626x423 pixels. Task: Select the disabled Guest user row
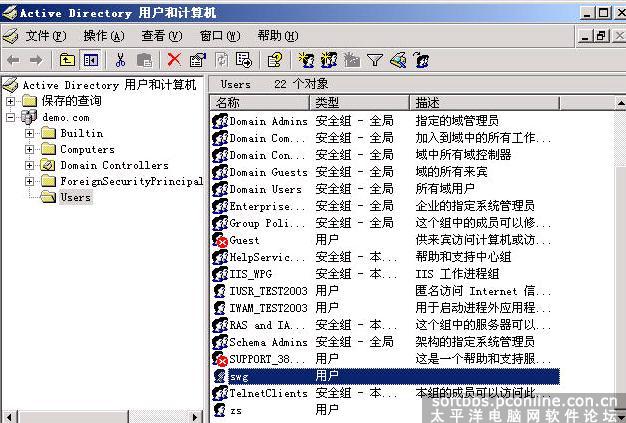point(385,240)
